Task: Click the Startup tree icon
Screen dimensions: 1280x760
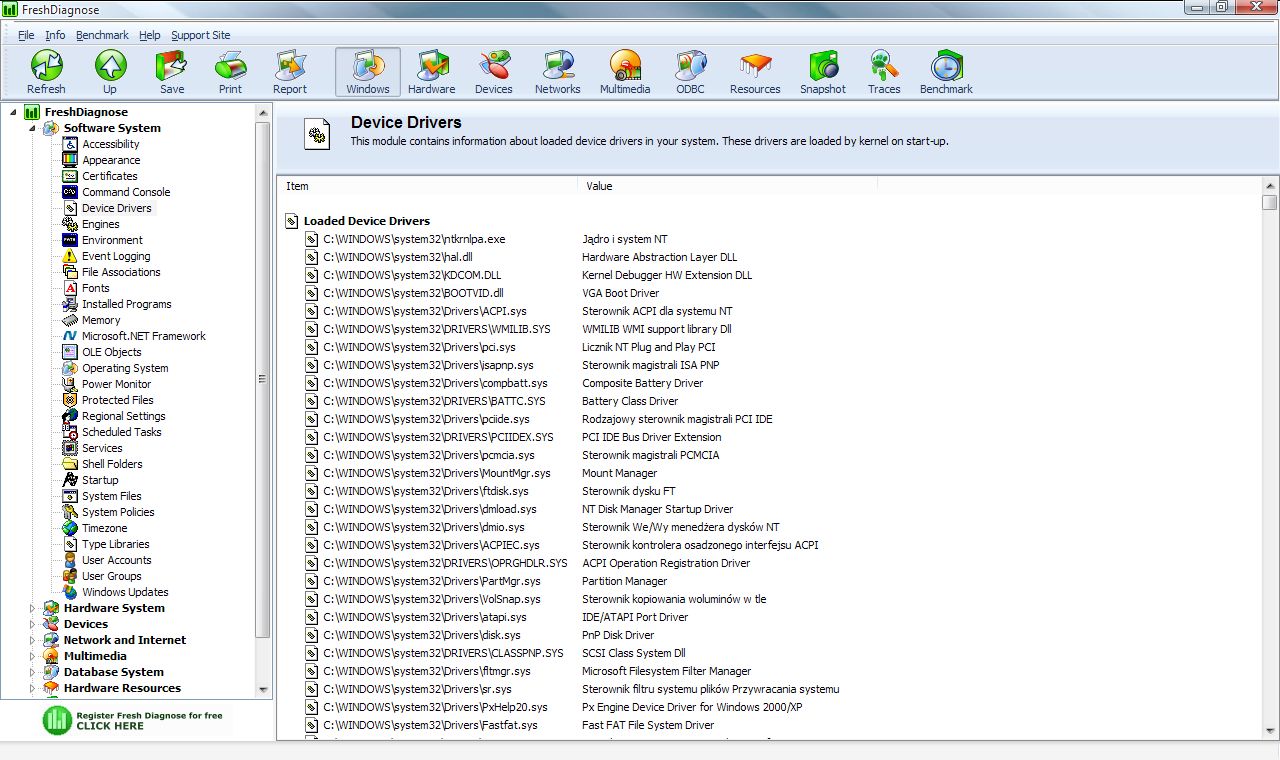Action: point(70,480)
